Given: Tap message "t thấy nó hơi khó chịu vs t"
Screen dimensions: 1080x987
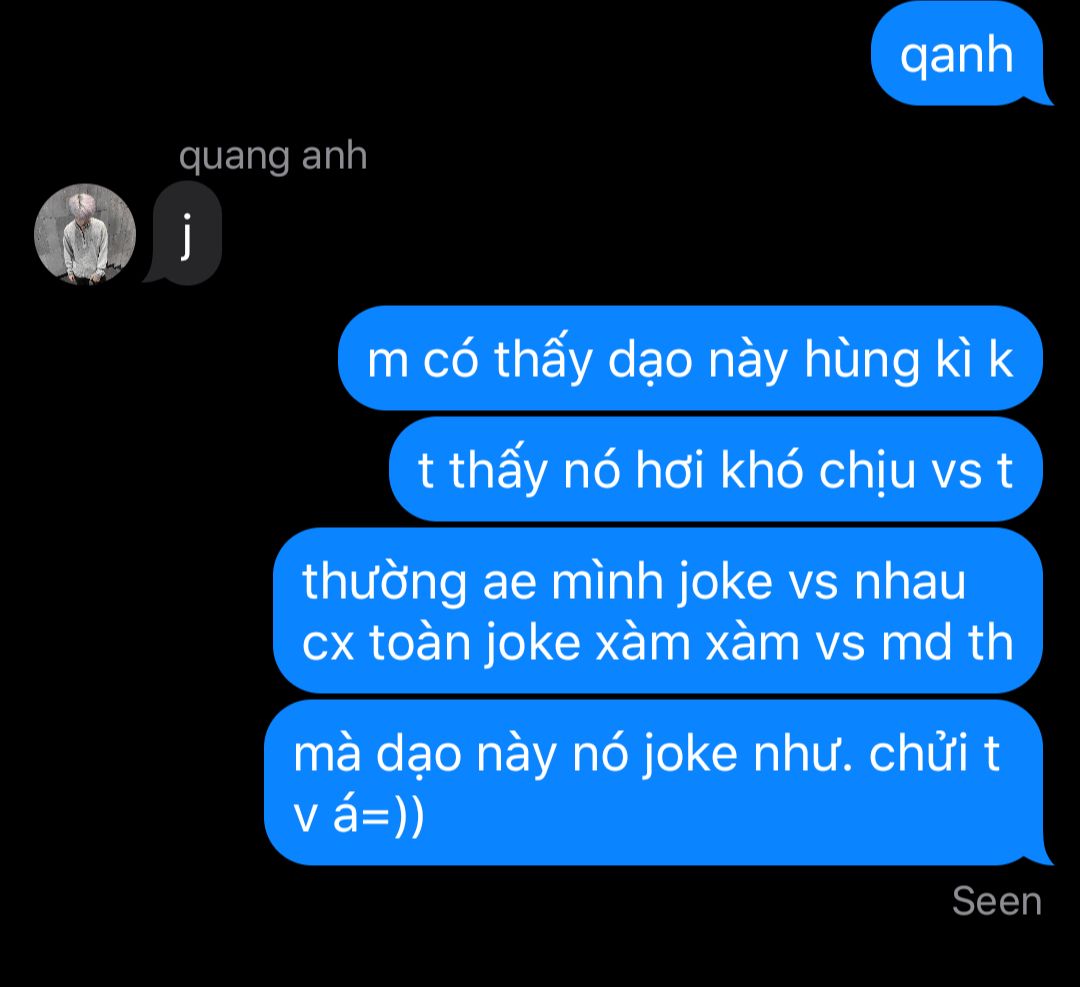Looking at the screenshot, I should [x=716, y=469].
